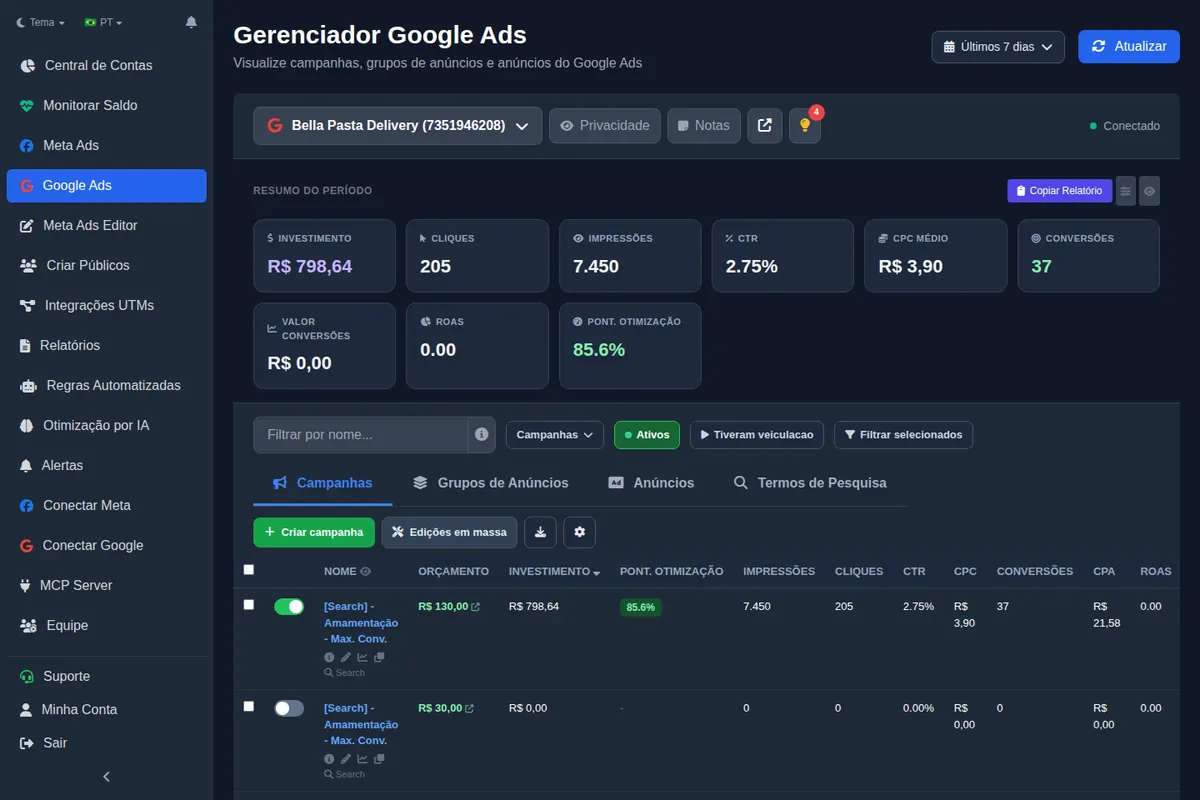Switch to Anúncios tab

[x=651, y=483]
